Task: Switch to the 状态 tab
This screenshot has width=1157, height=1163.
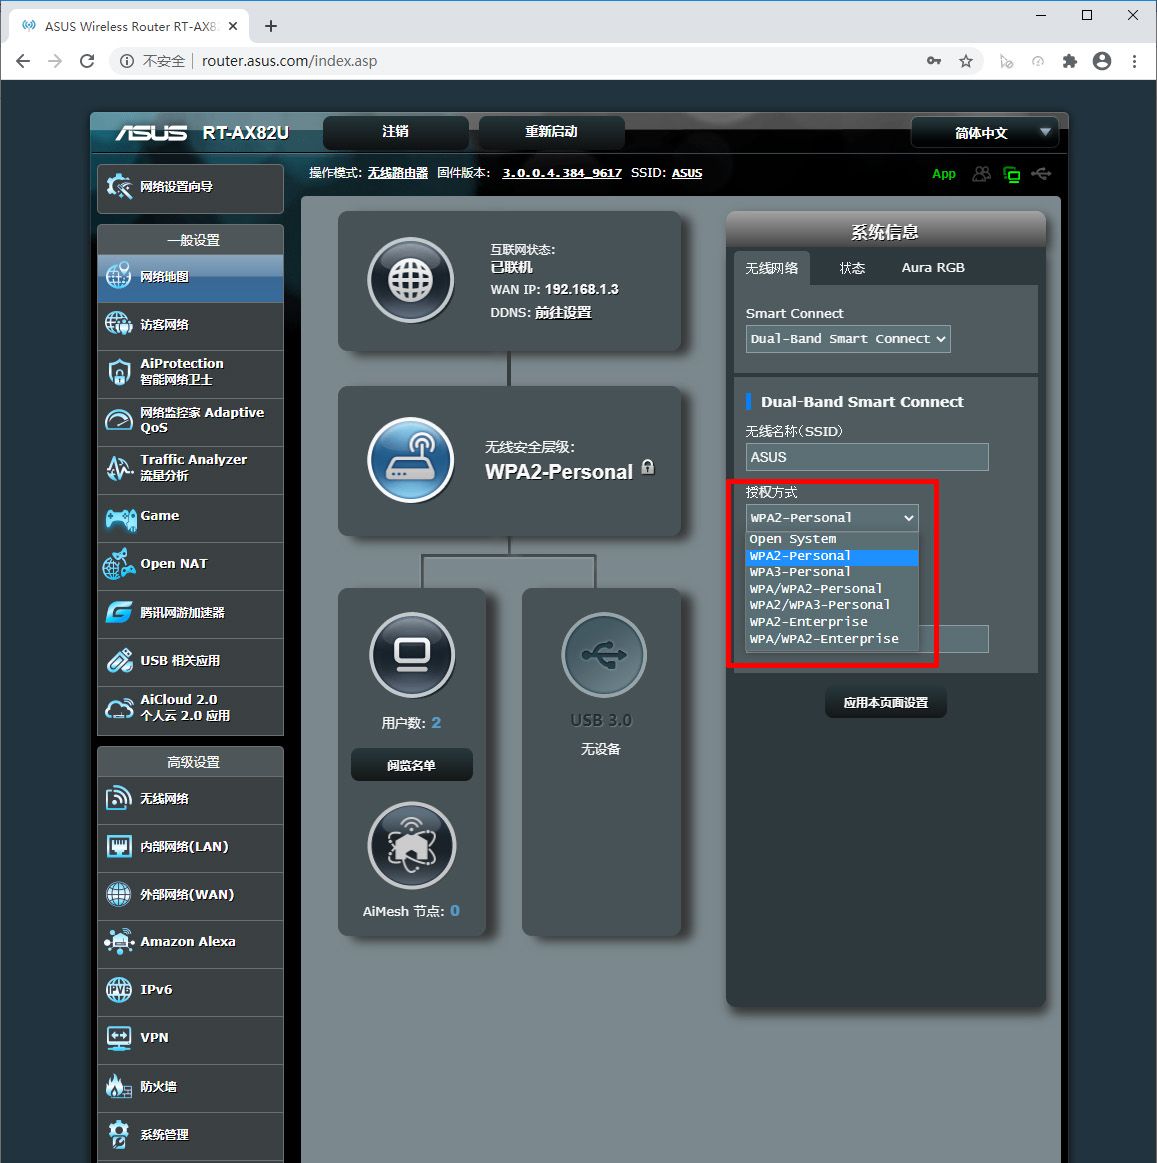Action: [x=852, y=268]
